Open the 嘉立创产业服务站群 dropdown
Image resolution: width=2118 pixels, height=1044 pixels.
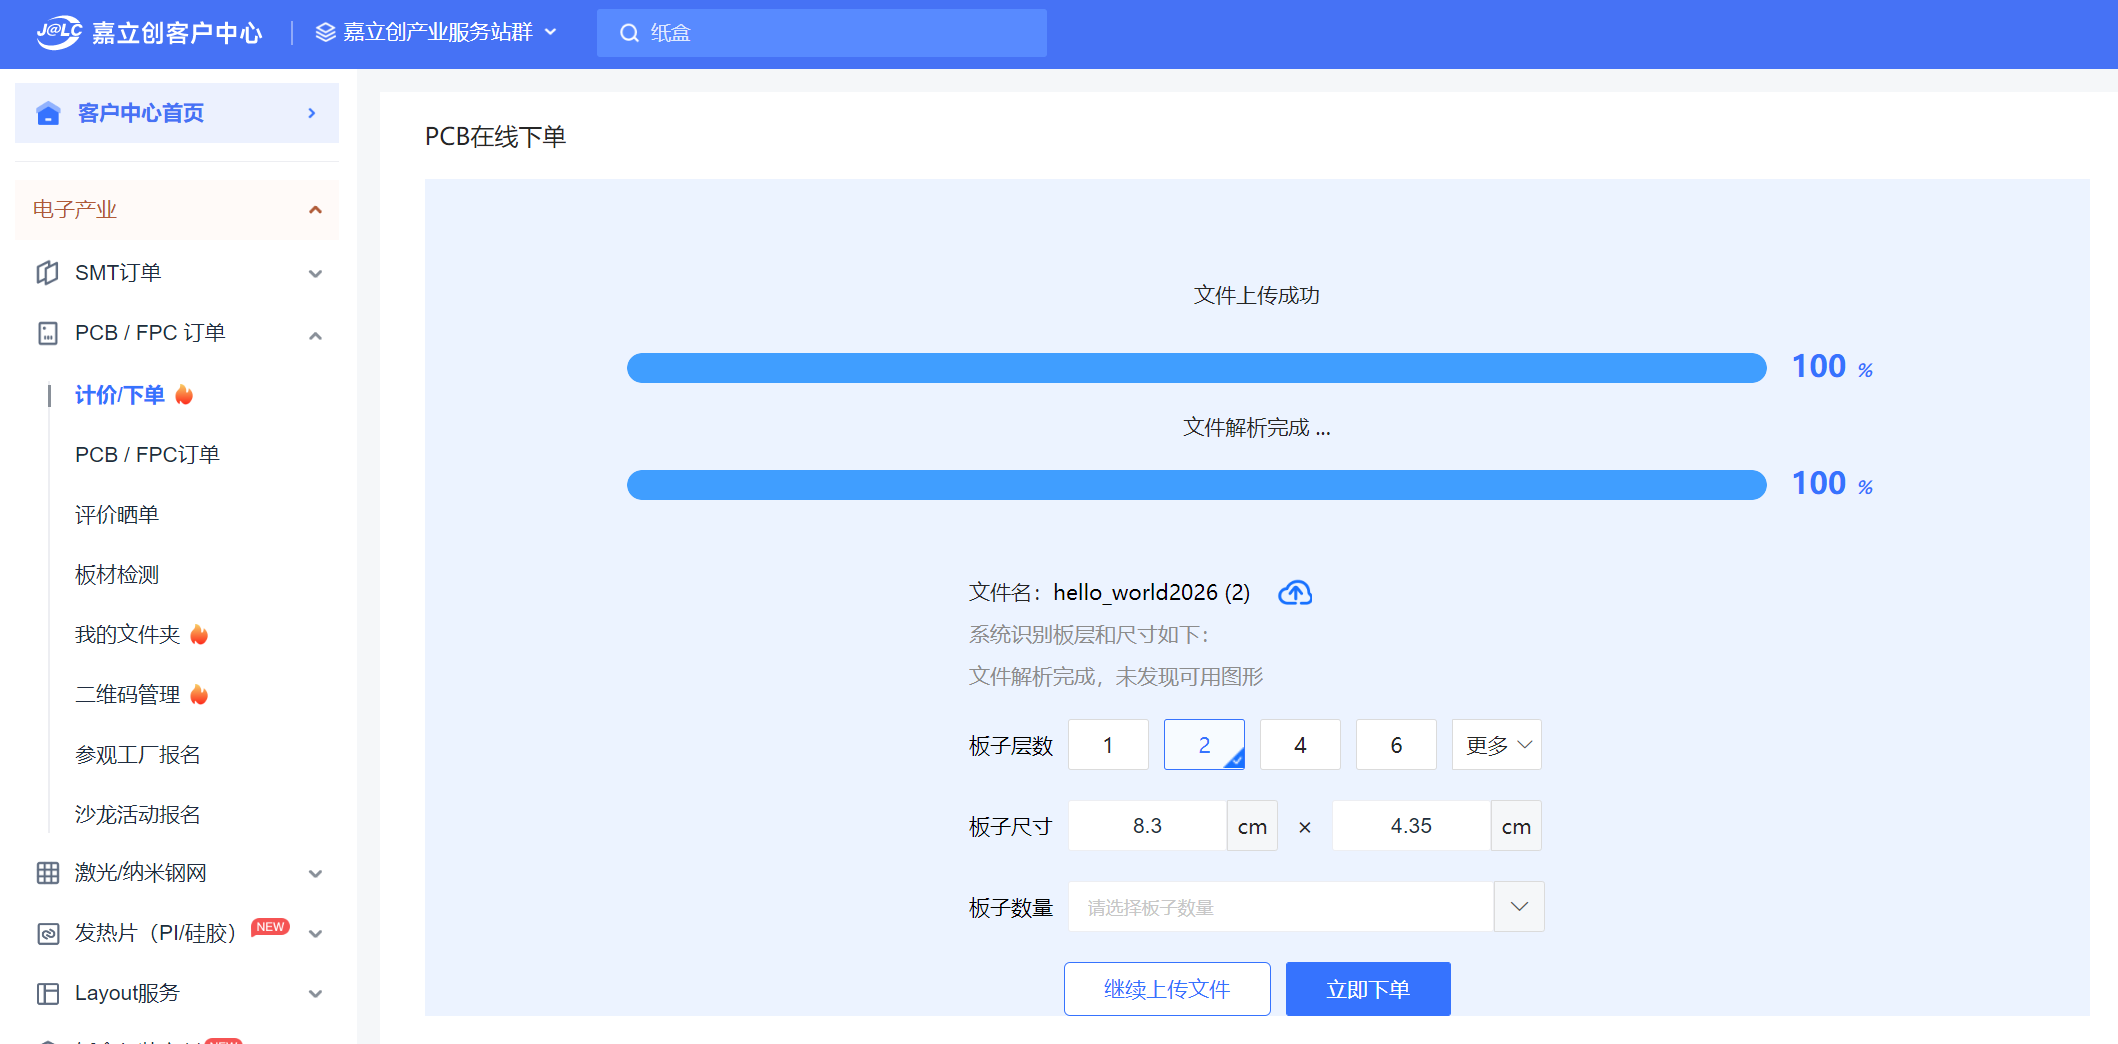pos(437,33)
